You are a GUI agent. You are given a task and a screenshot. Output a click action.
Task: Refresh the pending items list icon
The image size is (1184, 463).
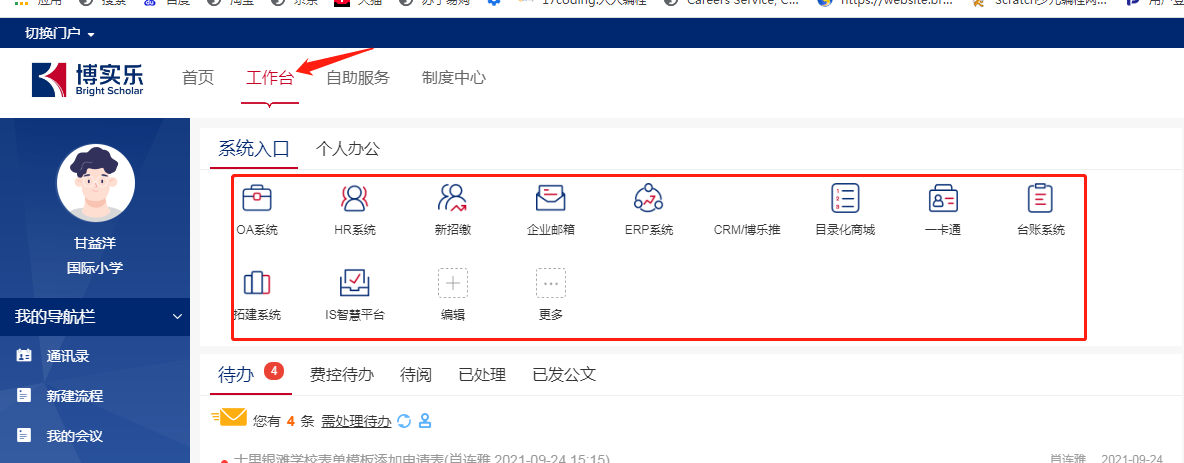pyautogui.click(x=404, y=421)
